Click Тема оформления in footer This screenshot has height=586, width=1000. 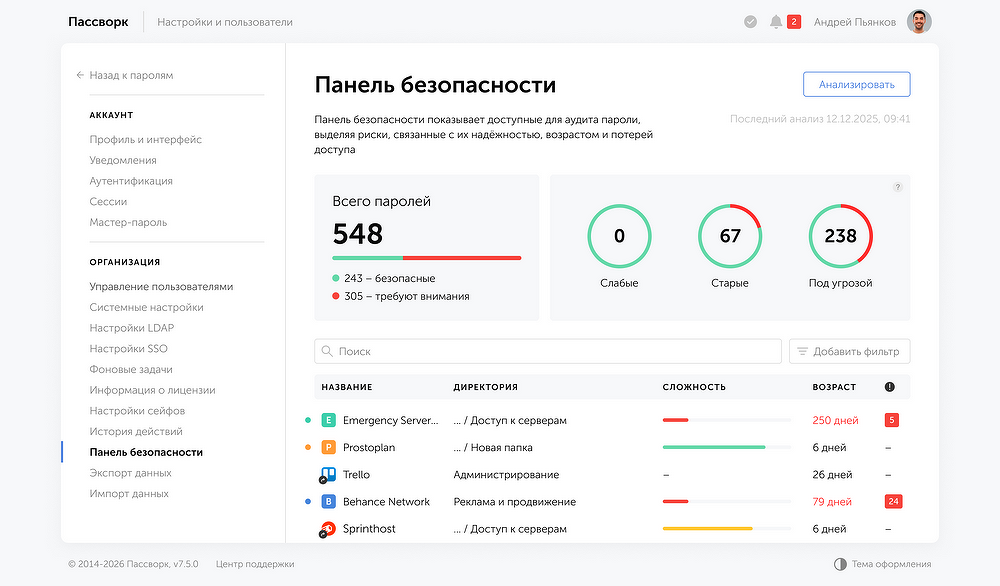coord(892,564)
